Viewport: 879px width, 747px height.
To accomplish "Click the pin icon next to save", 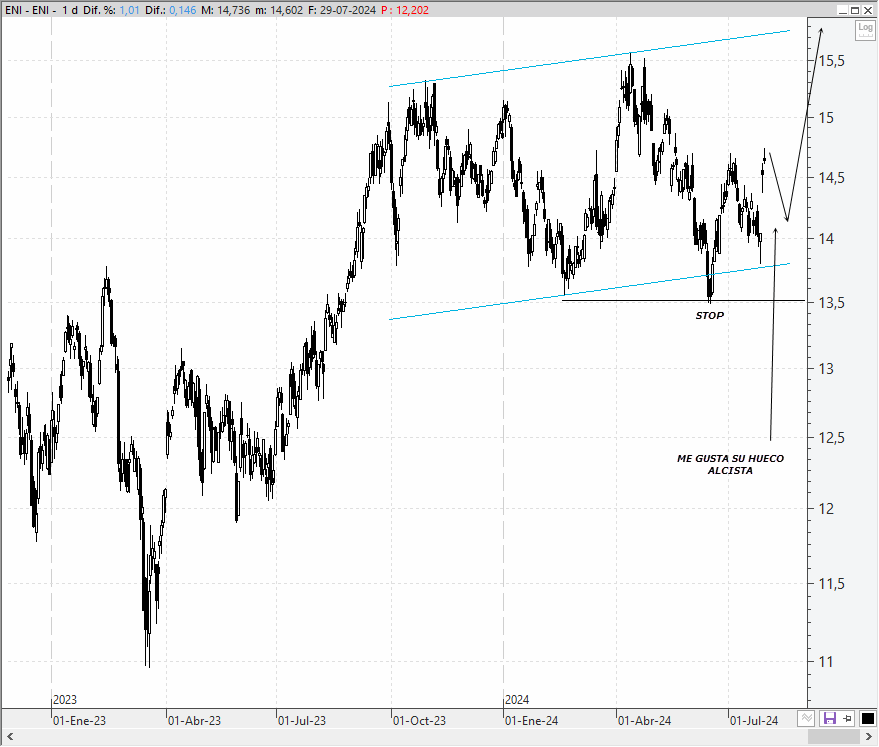I will (x=847, y=718).
